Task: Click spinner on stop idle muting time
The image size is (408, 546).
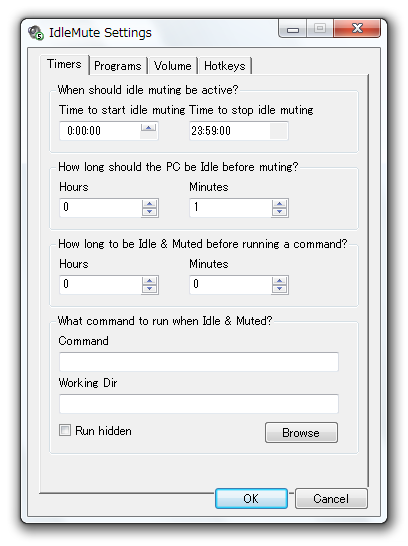Action: click(279, 131)
